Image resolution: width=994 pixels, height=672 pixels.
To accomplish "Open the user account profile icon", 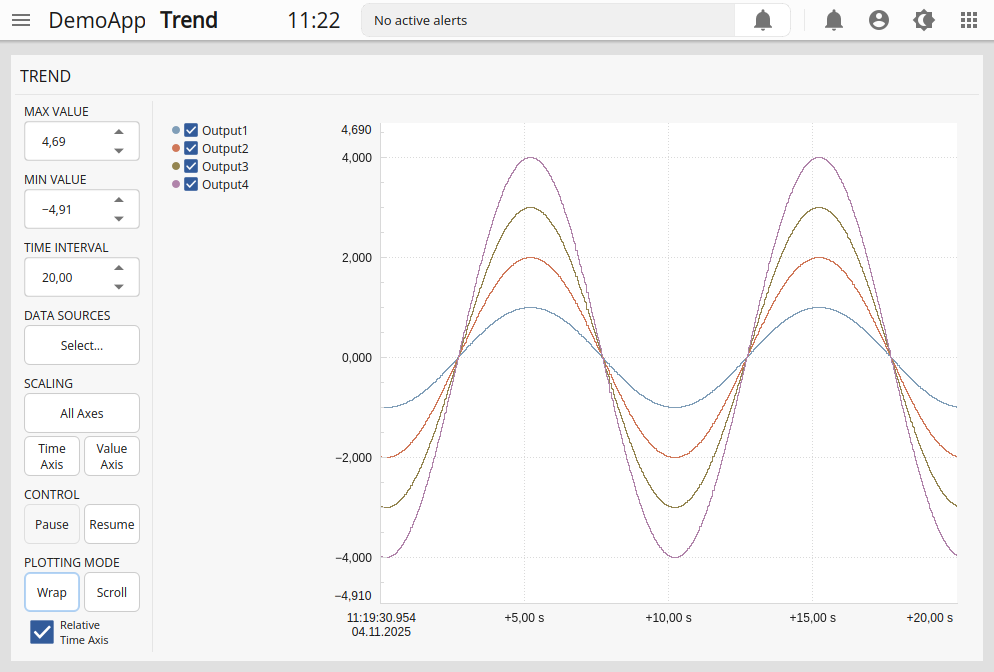I will click(879, 20).
